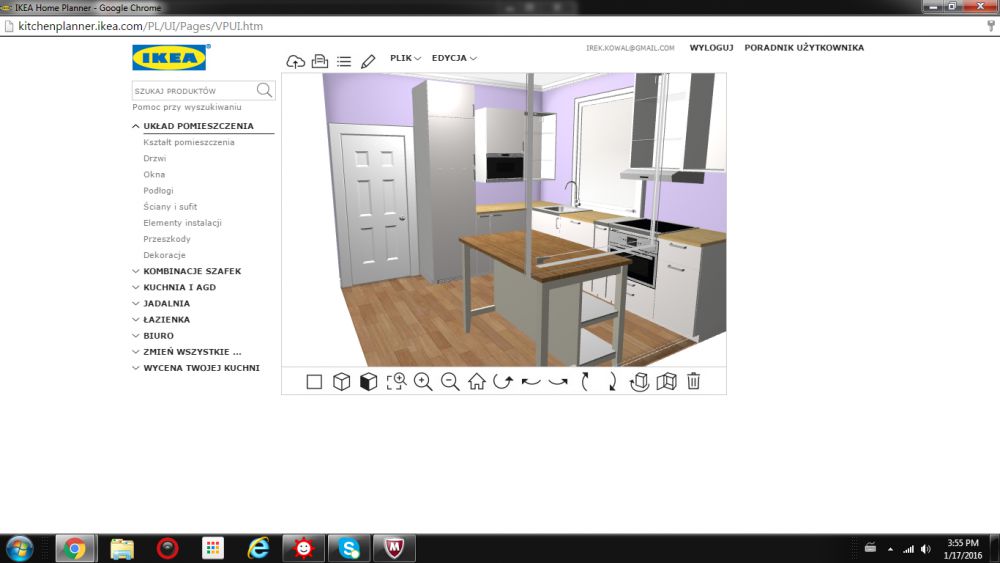Expand the KOMBINACJE SZAFEK section
The image size is (1000, 563).
(x=192, y=271)
